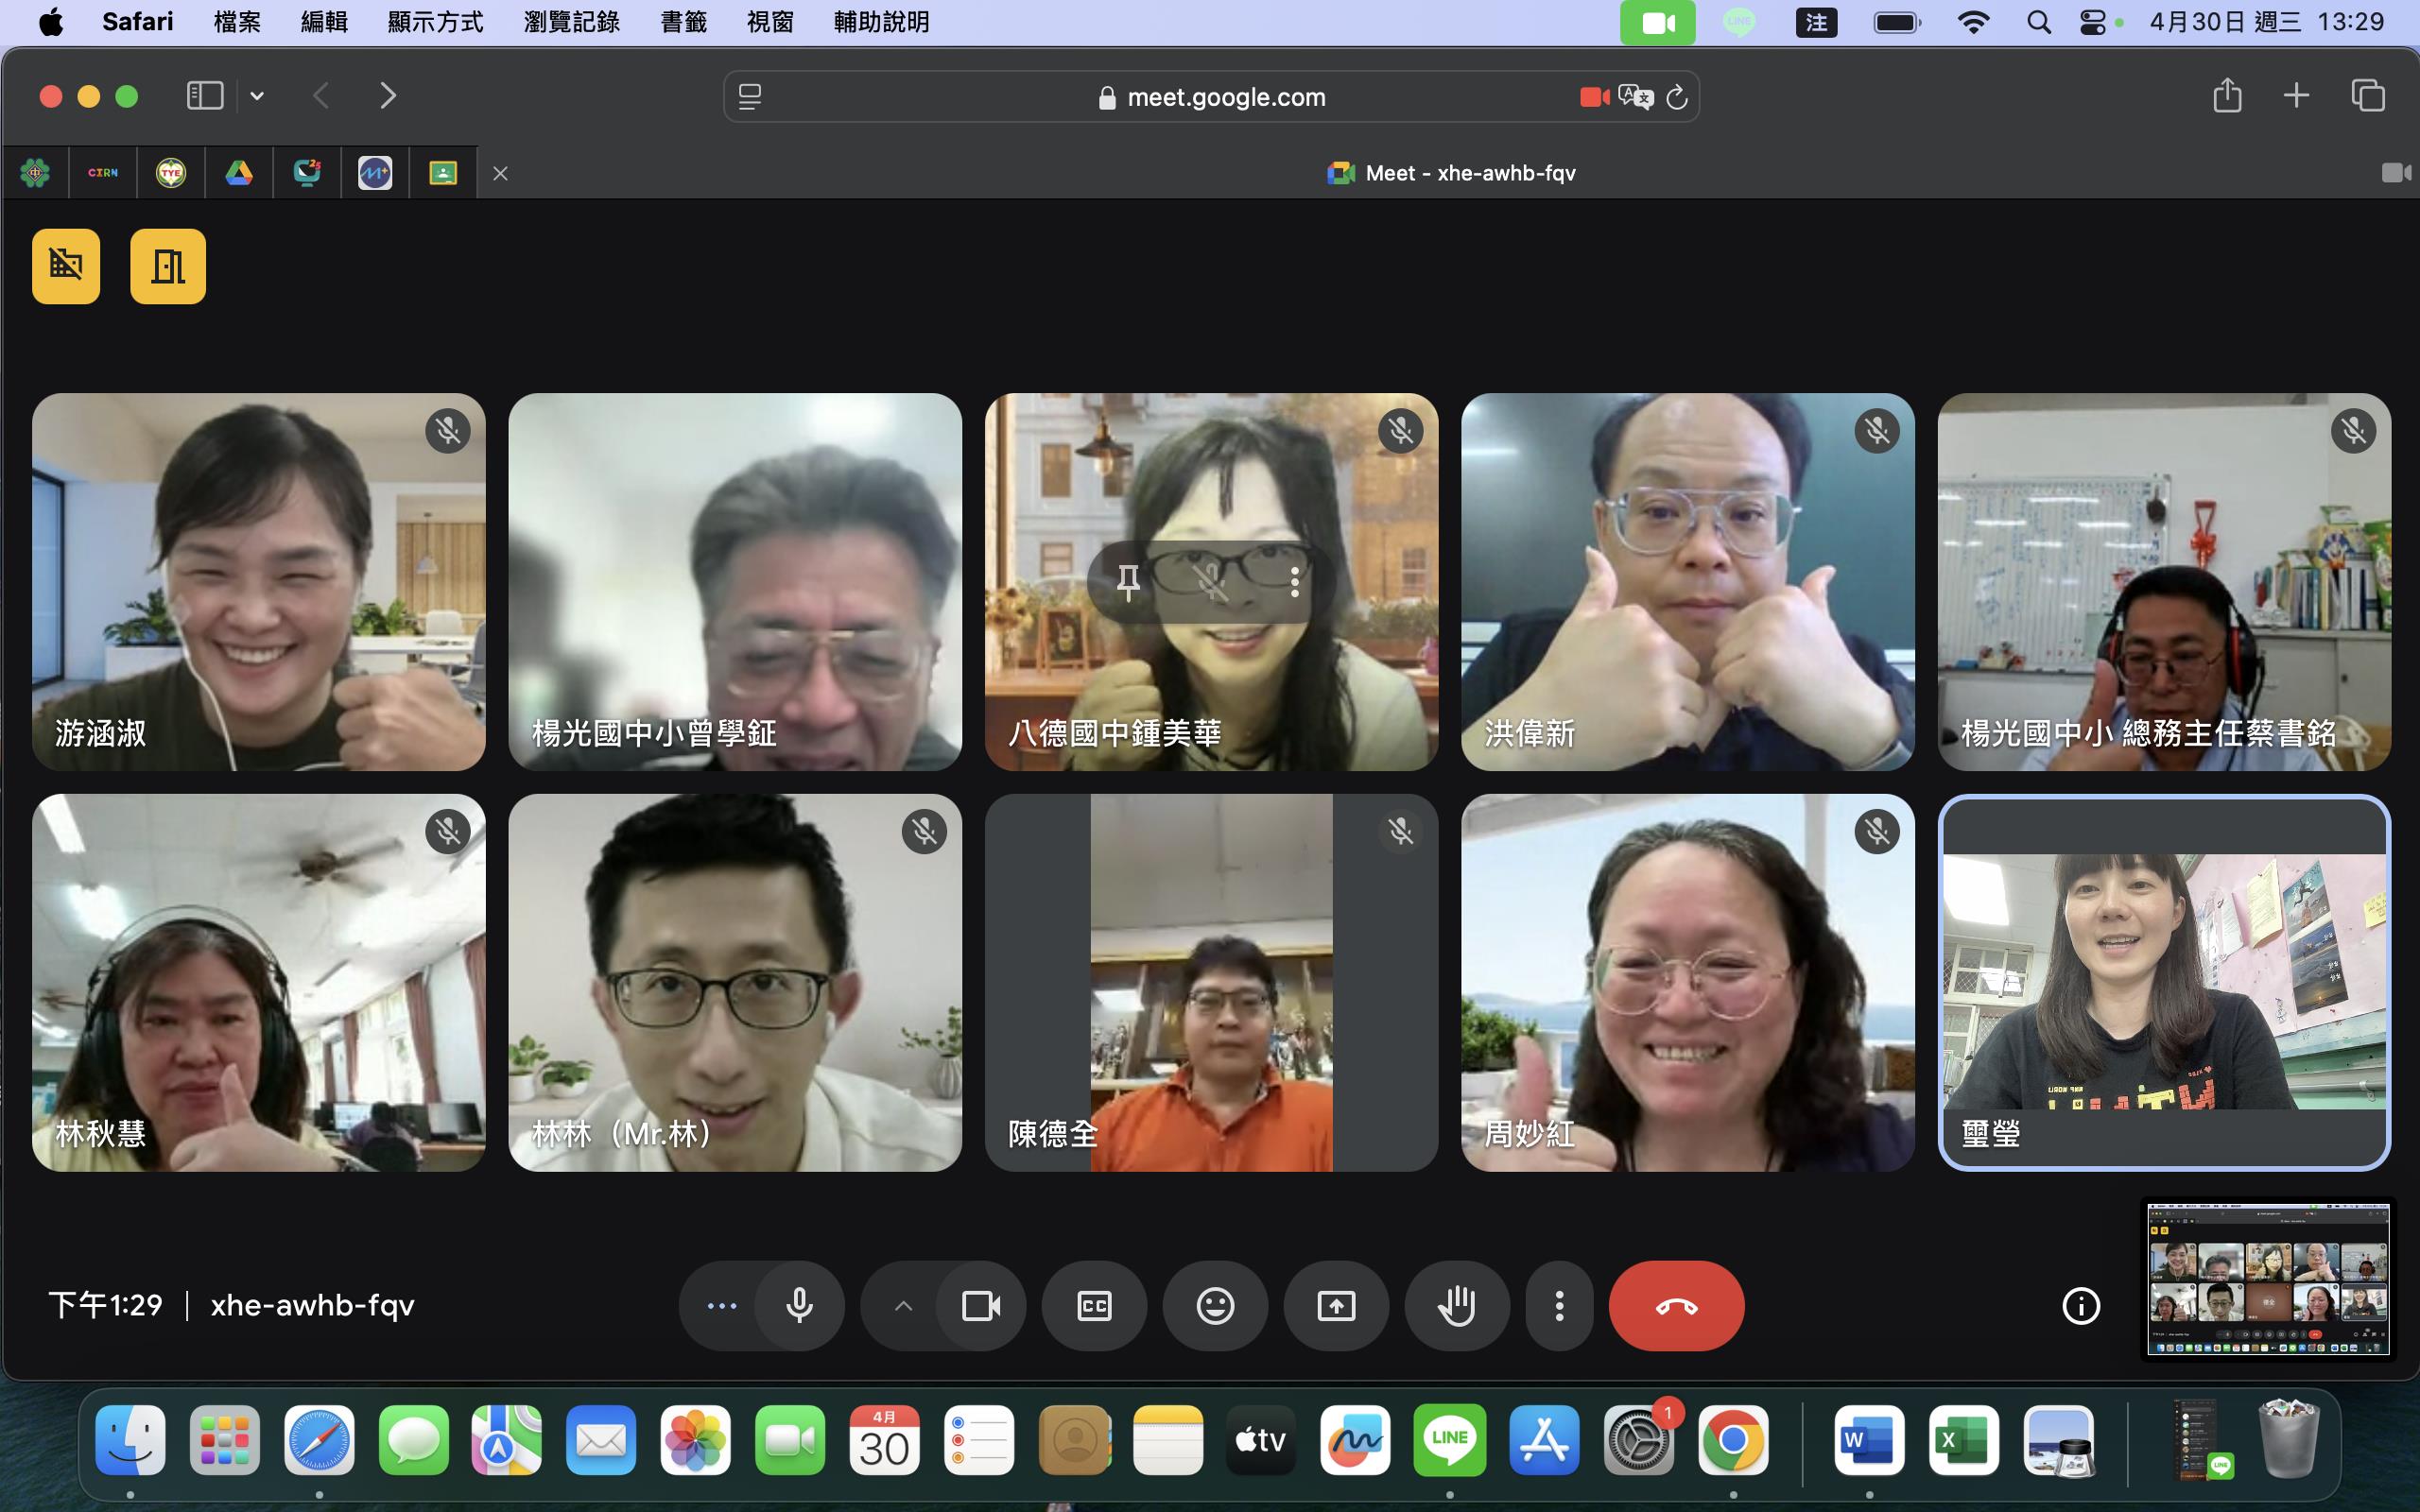
Task: Click the self-view screen thumbnail
Action: coord(2268,1279)
